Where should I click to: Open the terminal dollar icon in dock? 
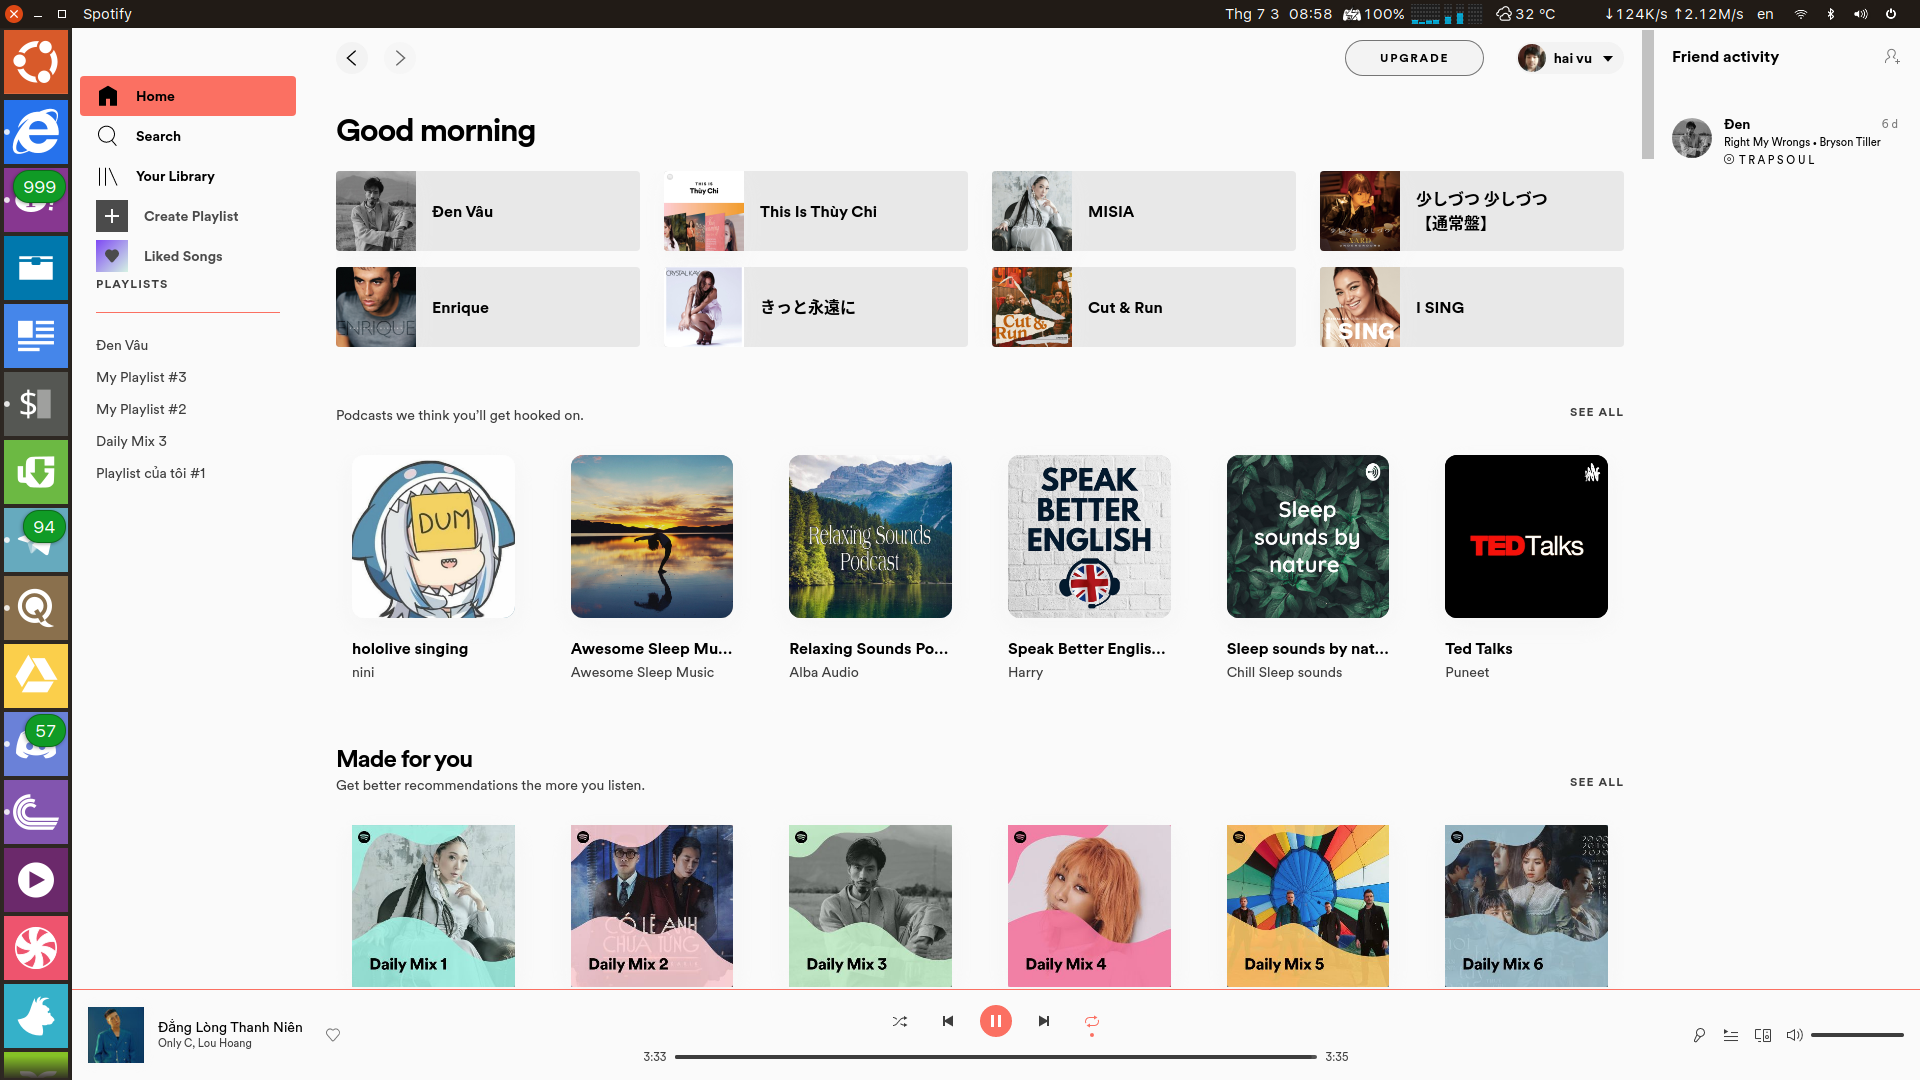pos(36,404)
